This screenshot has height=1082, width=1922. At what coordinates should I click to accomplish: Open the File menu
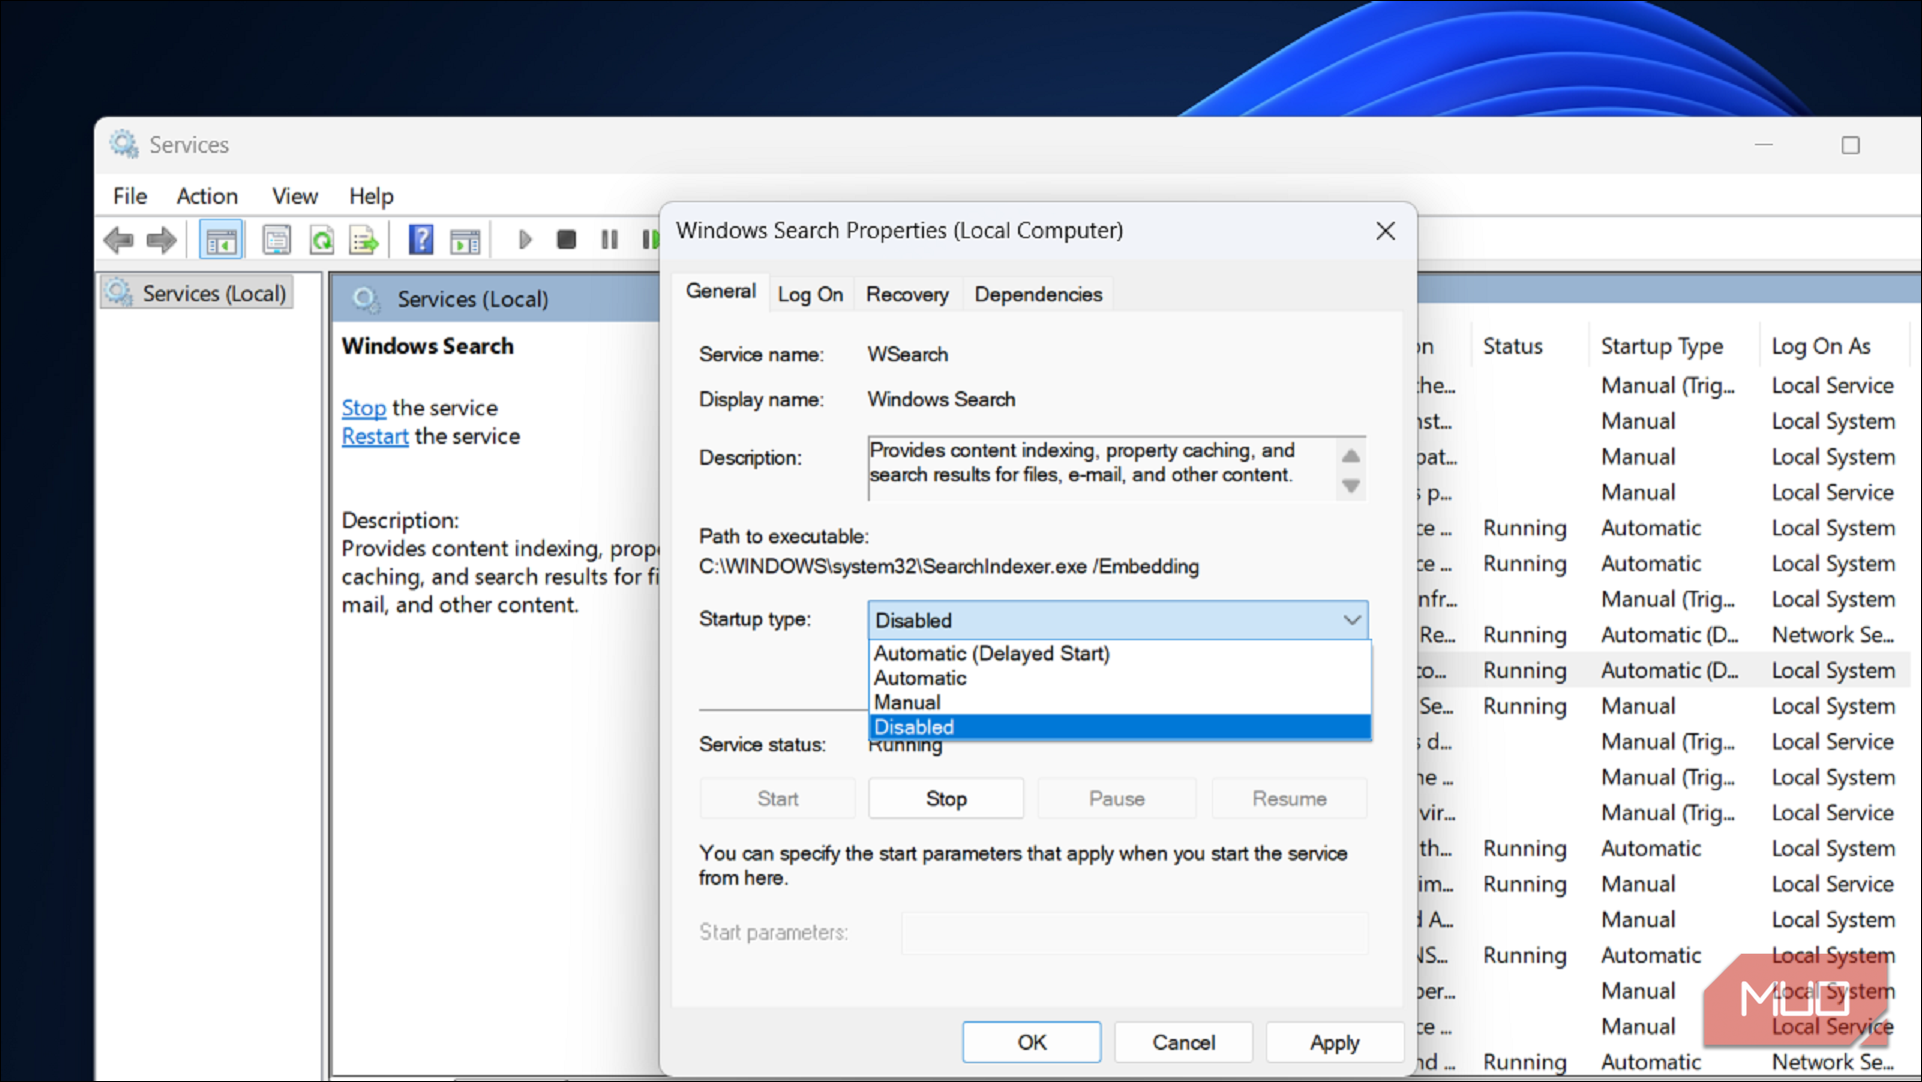pos(130,196)
